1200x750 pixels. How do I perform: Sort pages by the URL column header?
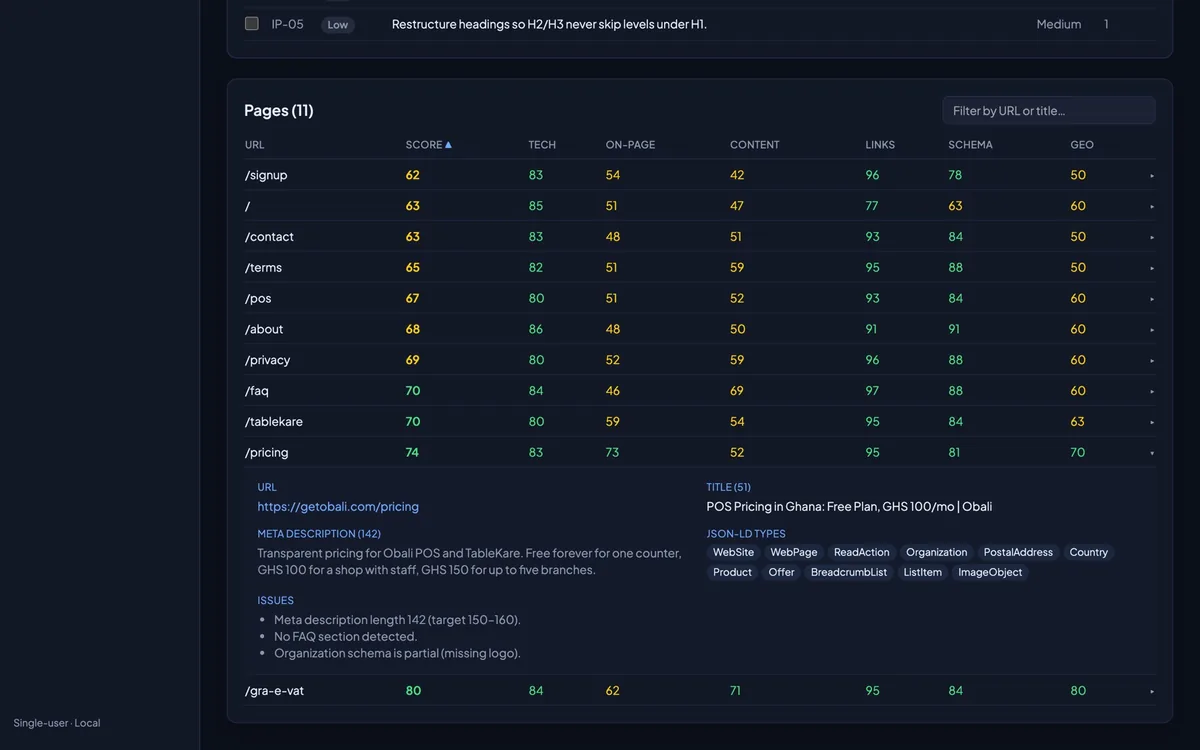255,145
